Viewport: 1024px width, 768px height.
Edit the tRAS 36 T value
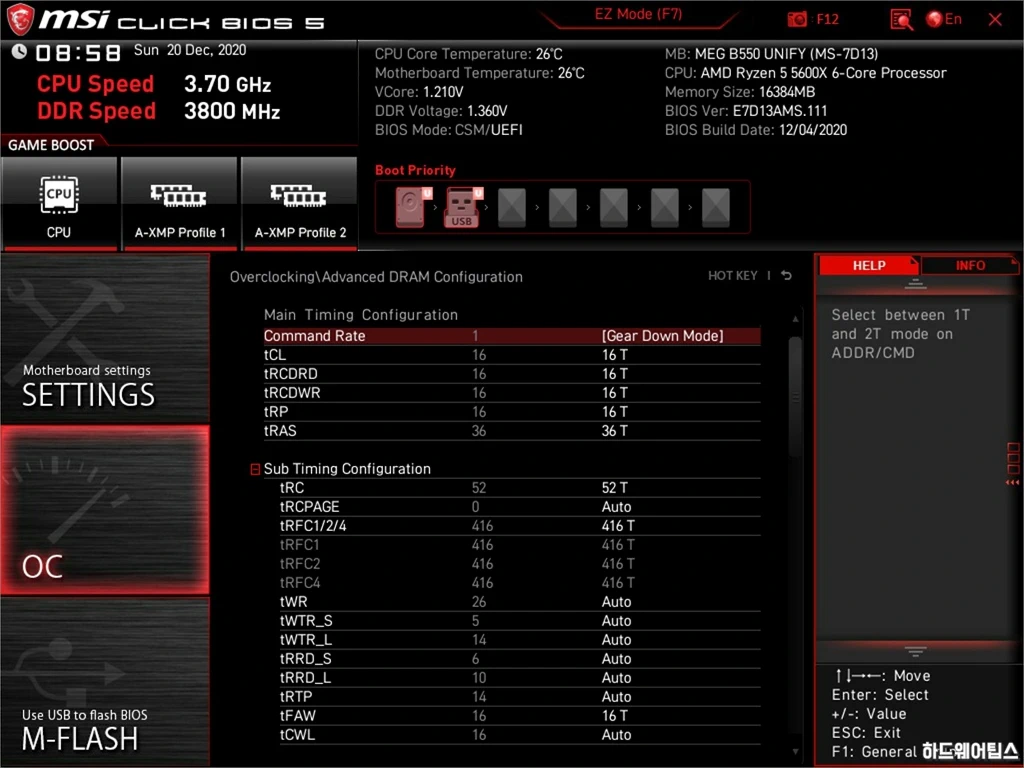tap(615, 430)
